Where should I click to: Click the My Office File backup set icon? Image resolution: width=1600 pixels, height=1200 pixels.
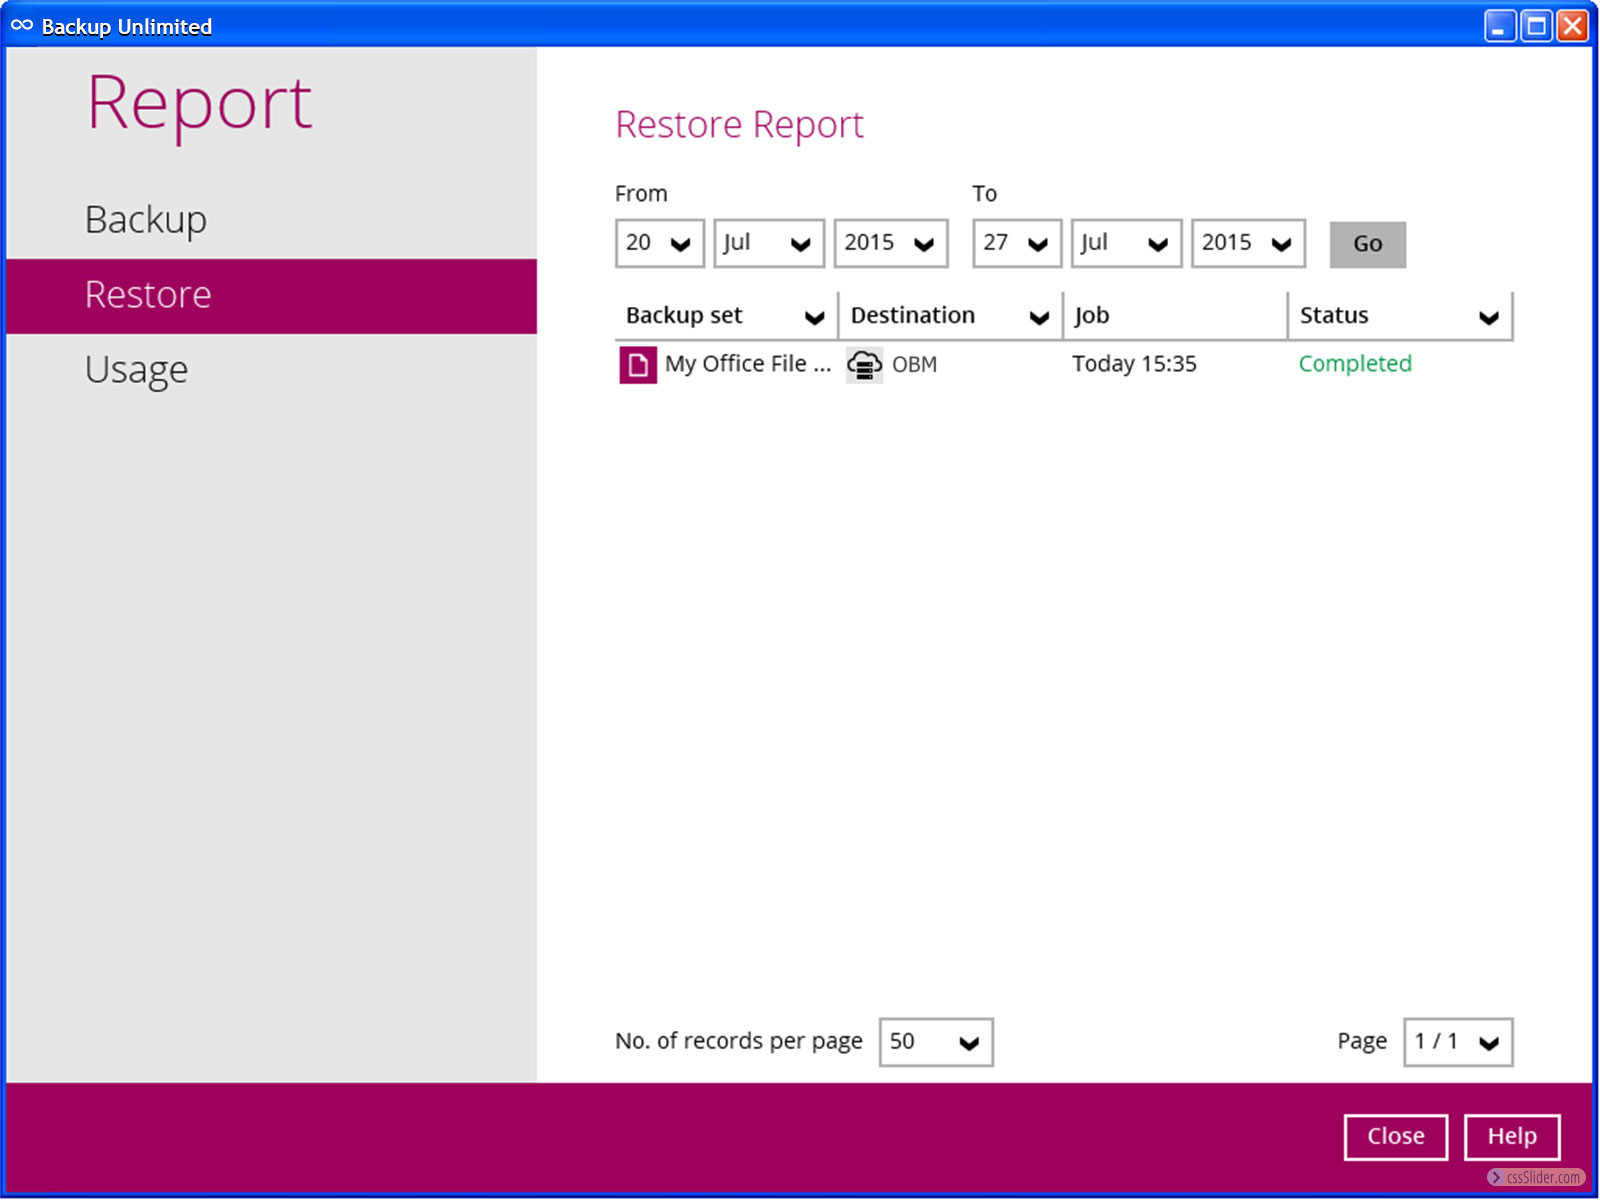tap(637, 365)
